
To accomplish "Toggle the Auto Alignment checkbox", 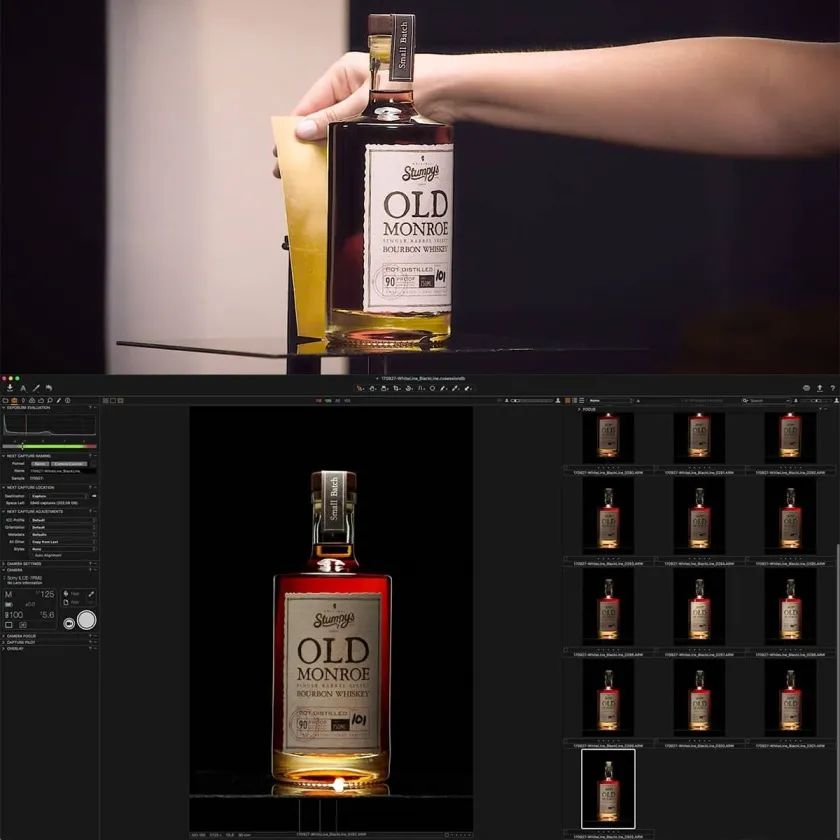I will click(x=31, y=554).
